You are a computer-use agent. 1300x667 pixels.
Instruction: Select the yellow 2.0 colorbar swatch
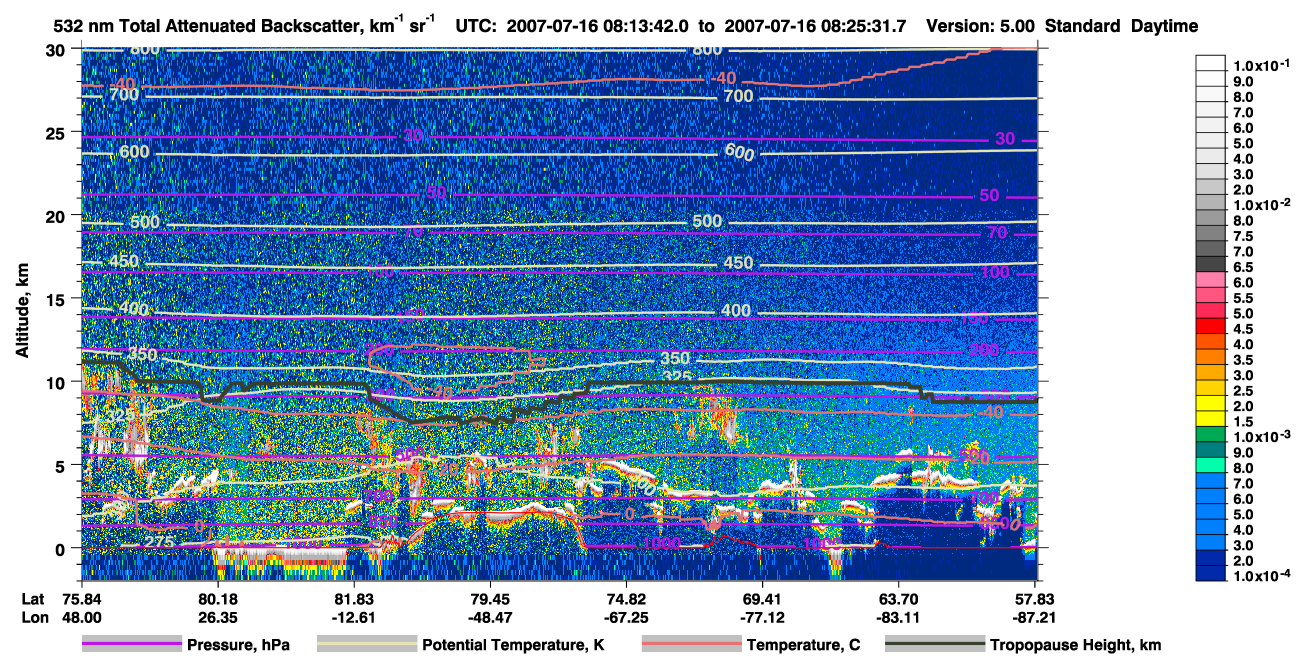point(1211,403)
